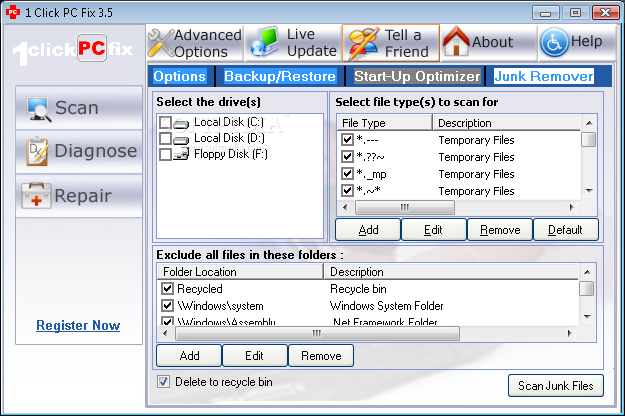
Task: Open Advanced Options wrench icon
Action: (x=161, y=43)
